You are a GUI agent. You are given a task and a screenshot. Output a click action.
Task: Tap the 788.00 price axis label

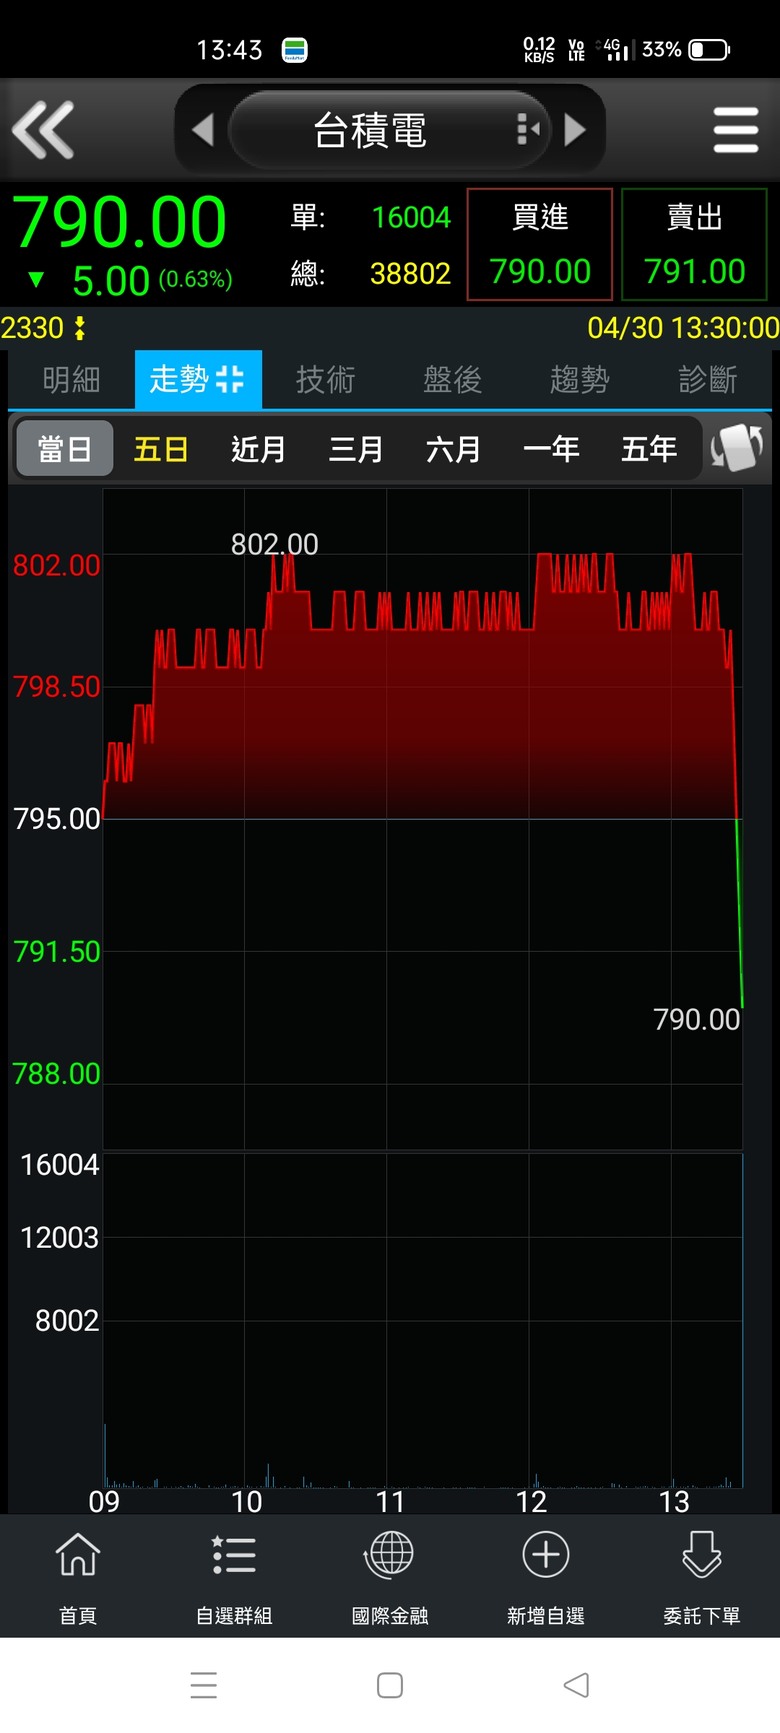57,1074
